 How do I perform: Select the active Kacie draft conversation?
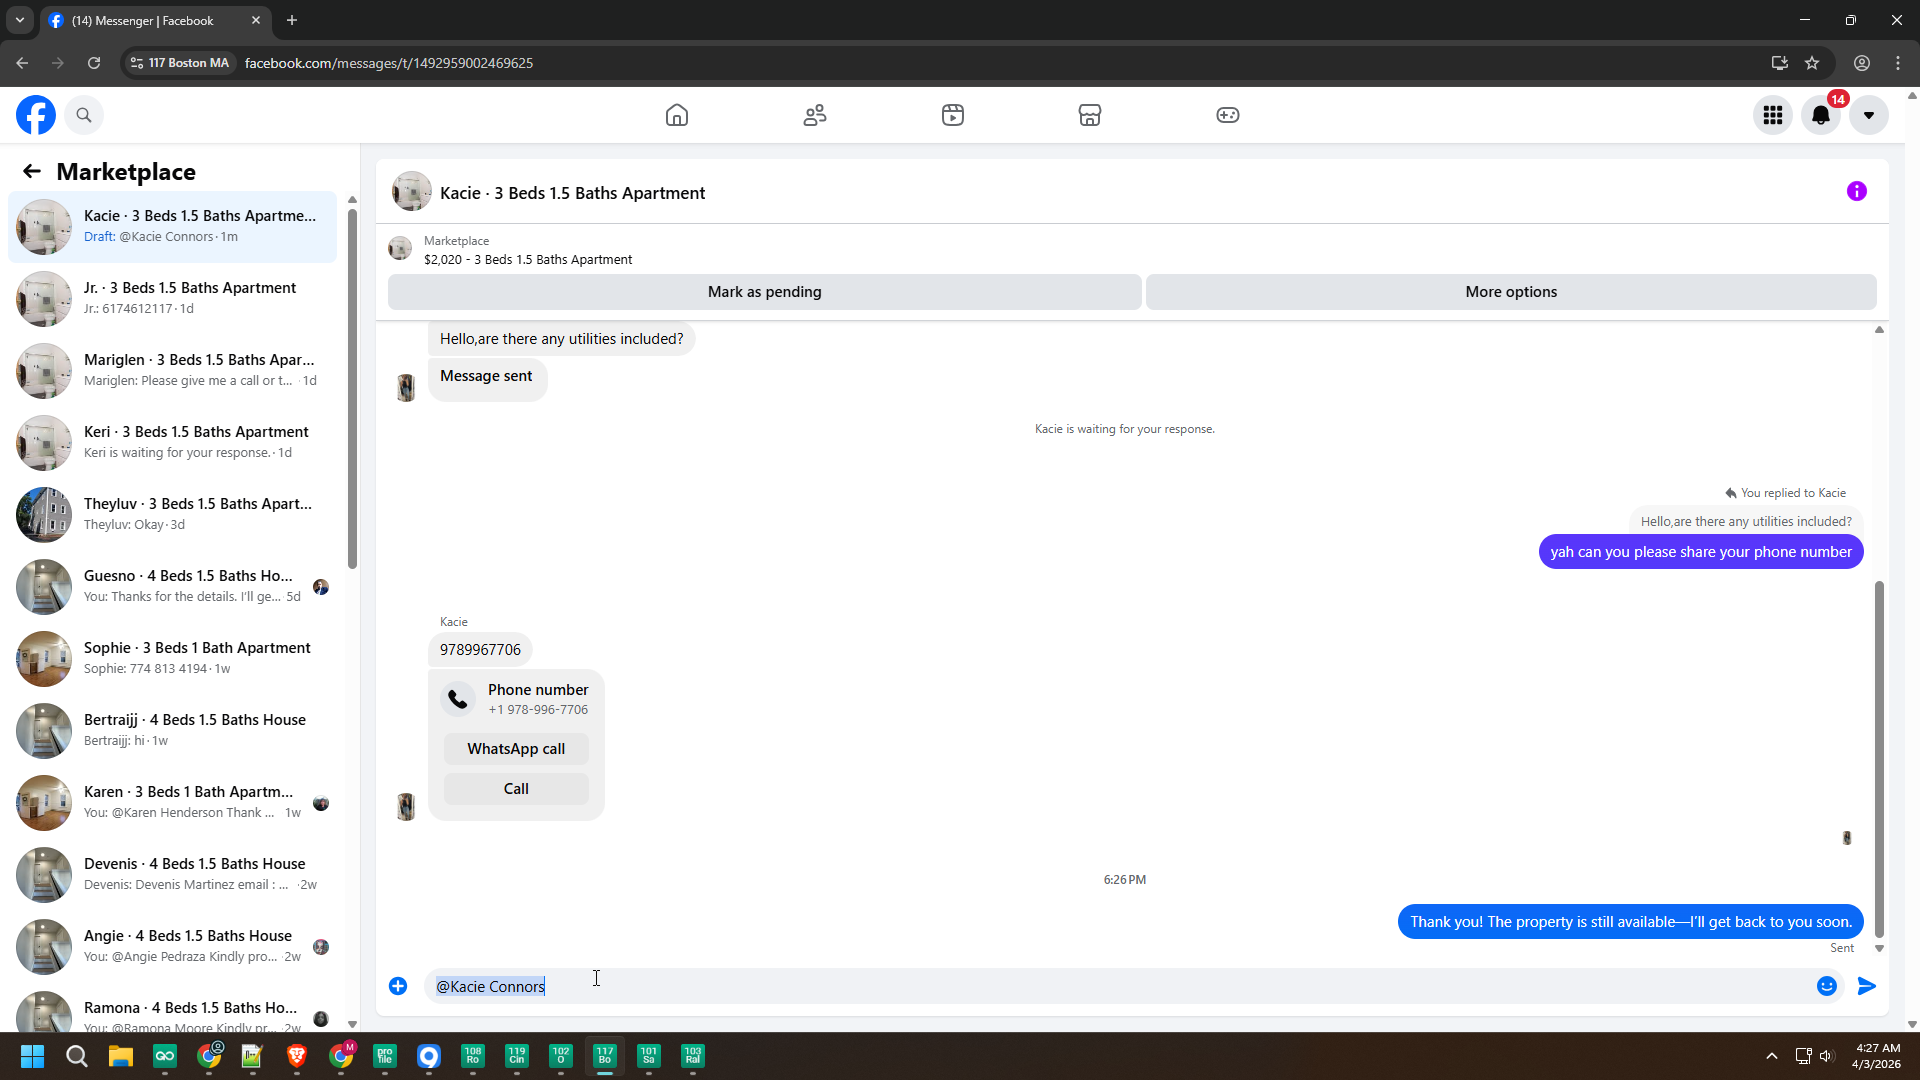[173, 226]
